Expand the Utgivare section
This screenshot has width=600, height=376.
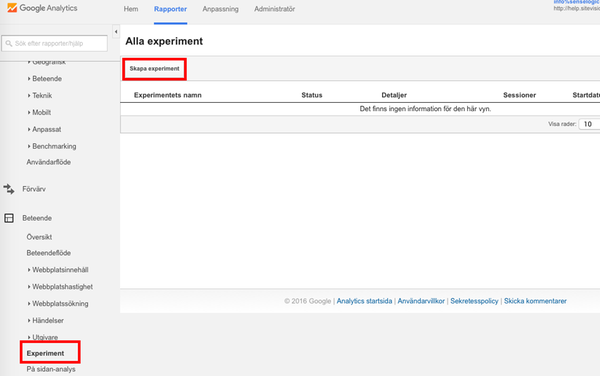43,337
